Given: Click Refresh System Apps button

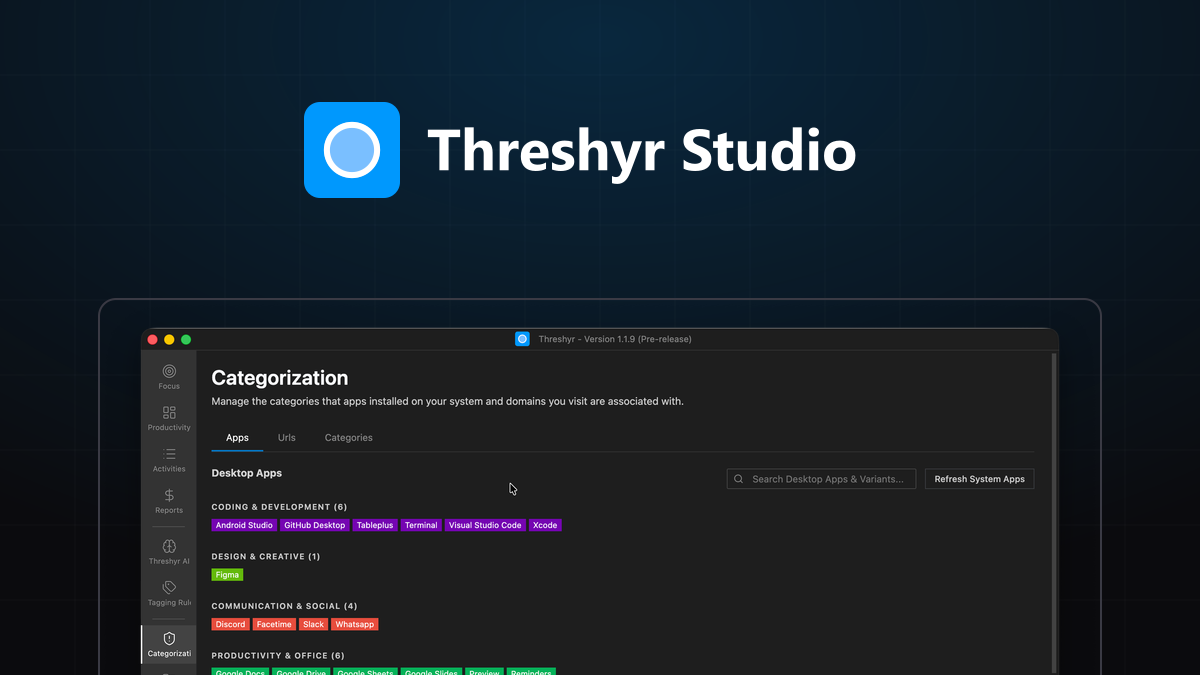Looking at the screenshot, I should (980, 479).
